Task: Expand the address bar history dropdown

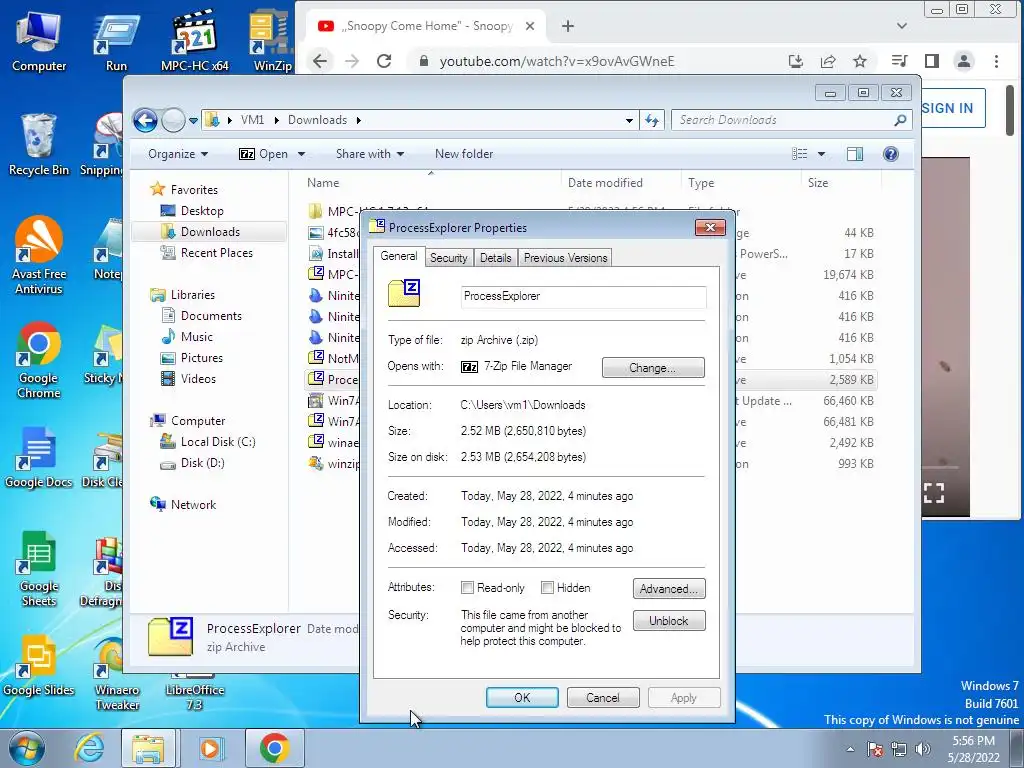Action: coord(629,120)
